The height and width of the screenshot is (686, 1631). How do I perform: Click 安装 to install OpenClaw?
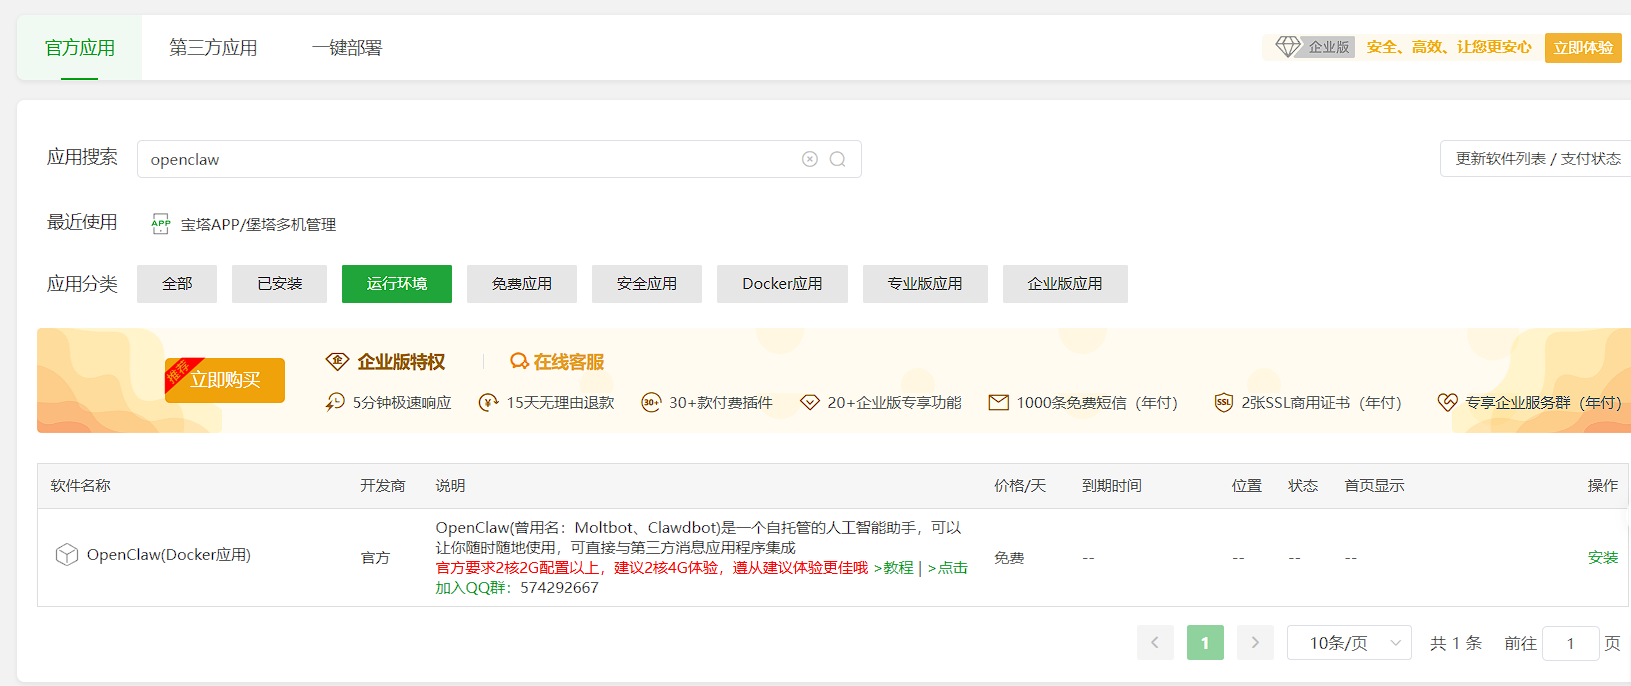click(1602, 557)
